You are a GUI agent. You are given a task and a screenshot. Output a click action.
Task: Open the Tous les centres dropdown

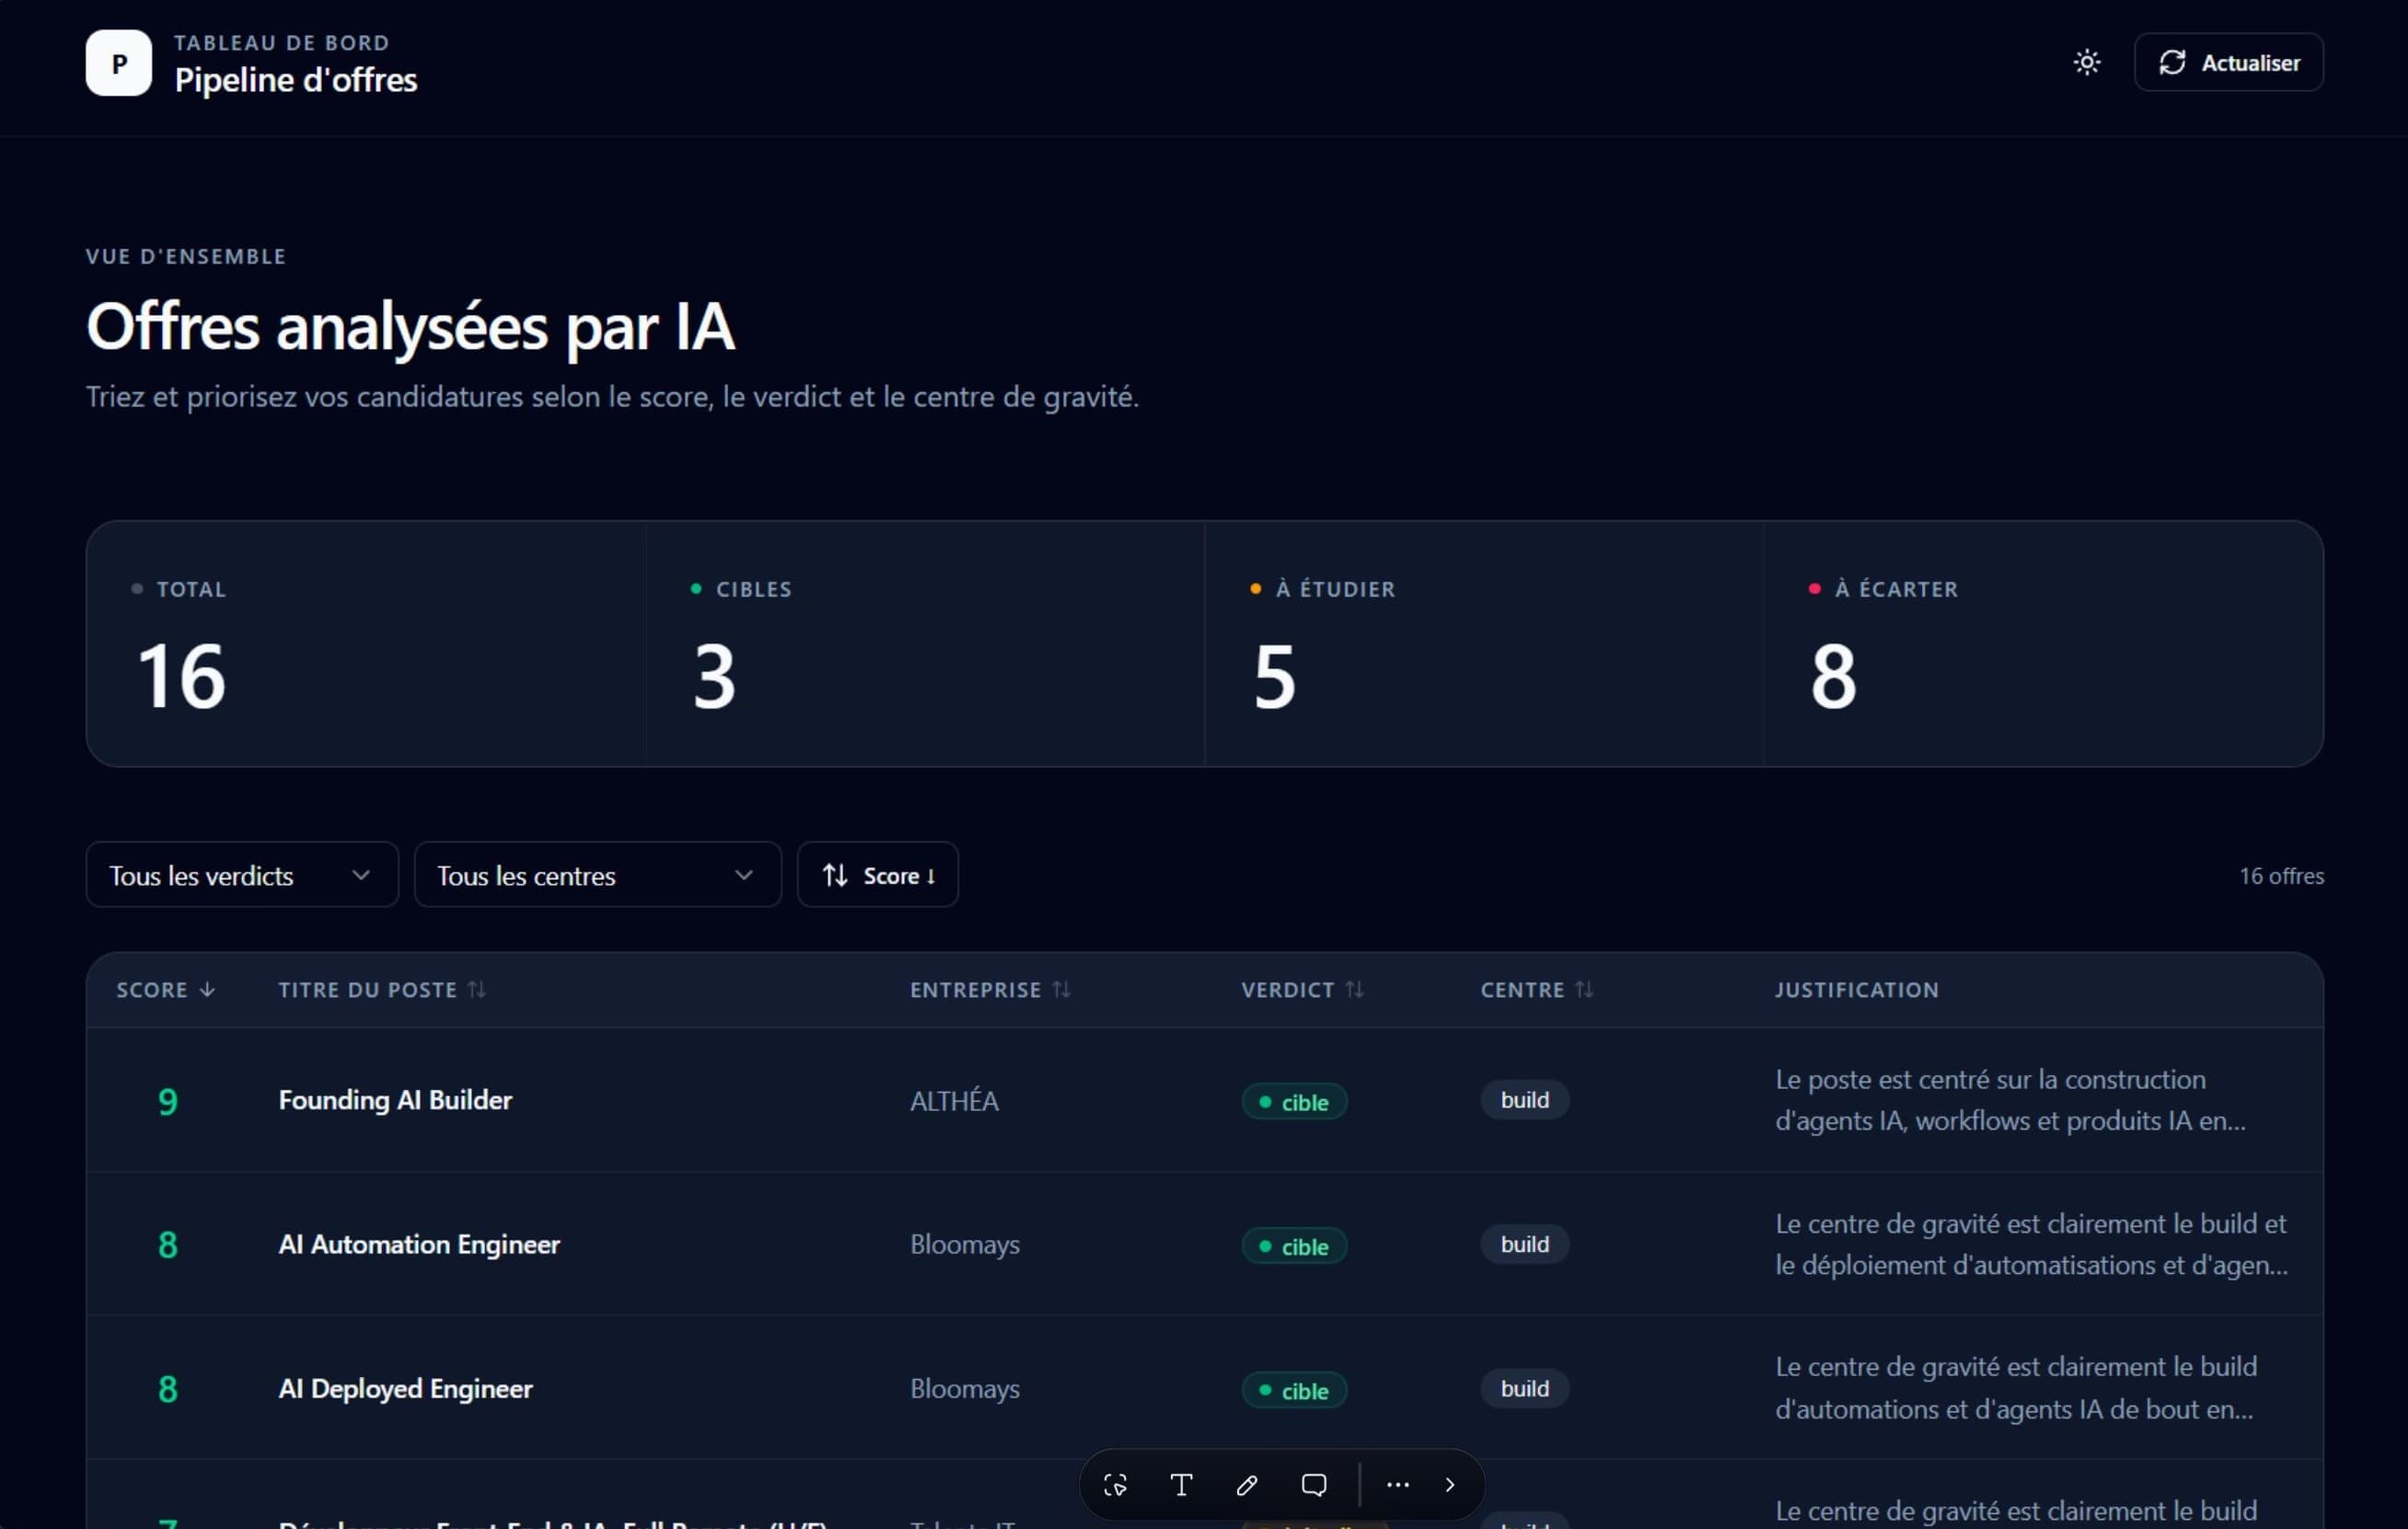click(597, 875)
